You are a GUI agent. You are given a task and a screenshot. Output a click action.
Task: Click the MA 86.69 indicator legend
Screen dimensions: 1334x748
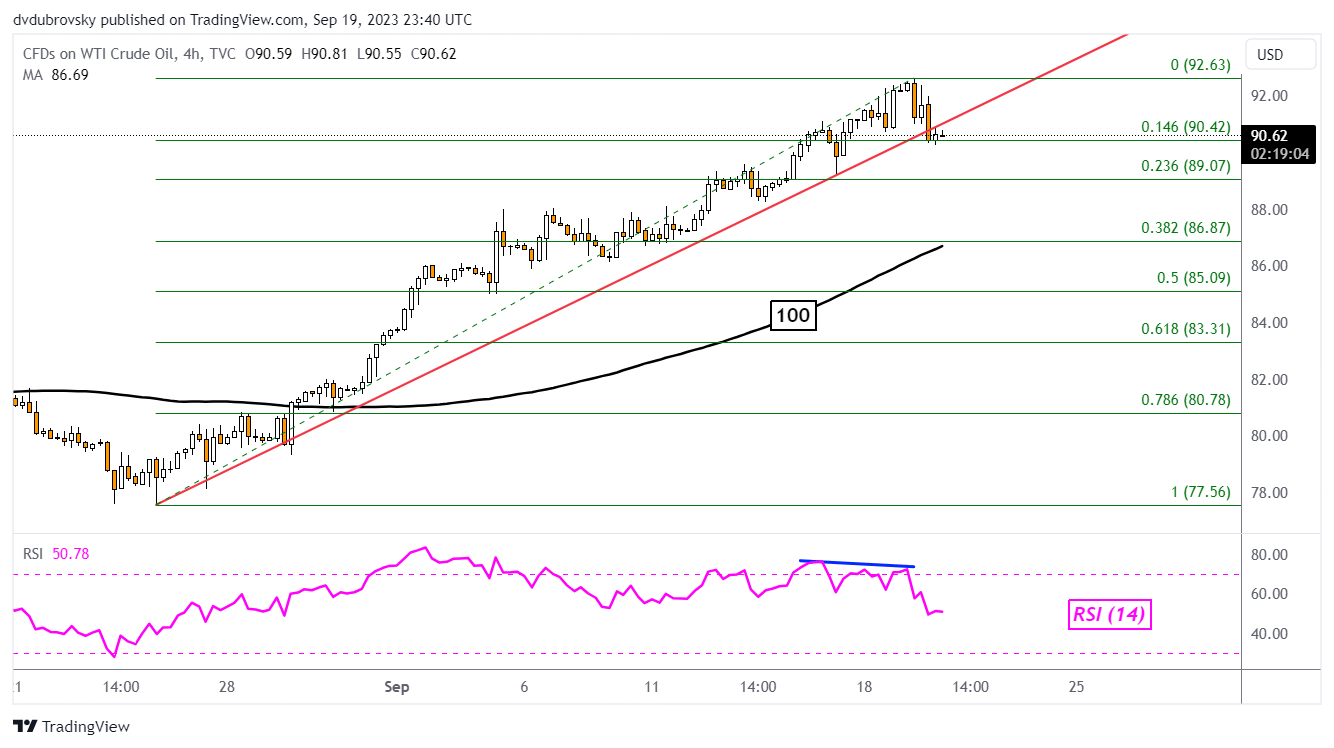click(56, 74)
